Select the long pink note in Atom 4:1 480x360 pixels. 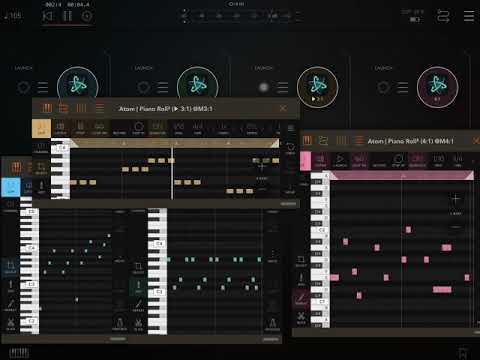click(x=442, y=290)
